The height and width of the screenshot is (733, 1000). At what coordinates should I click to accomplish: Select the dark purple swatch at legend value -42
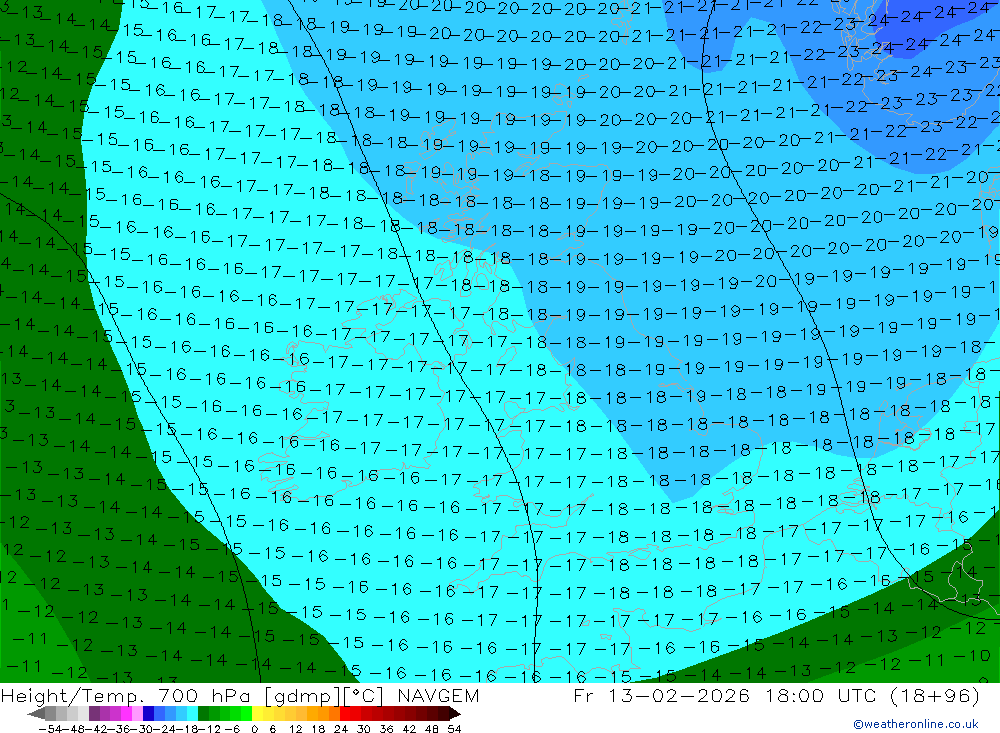(94, 714)
